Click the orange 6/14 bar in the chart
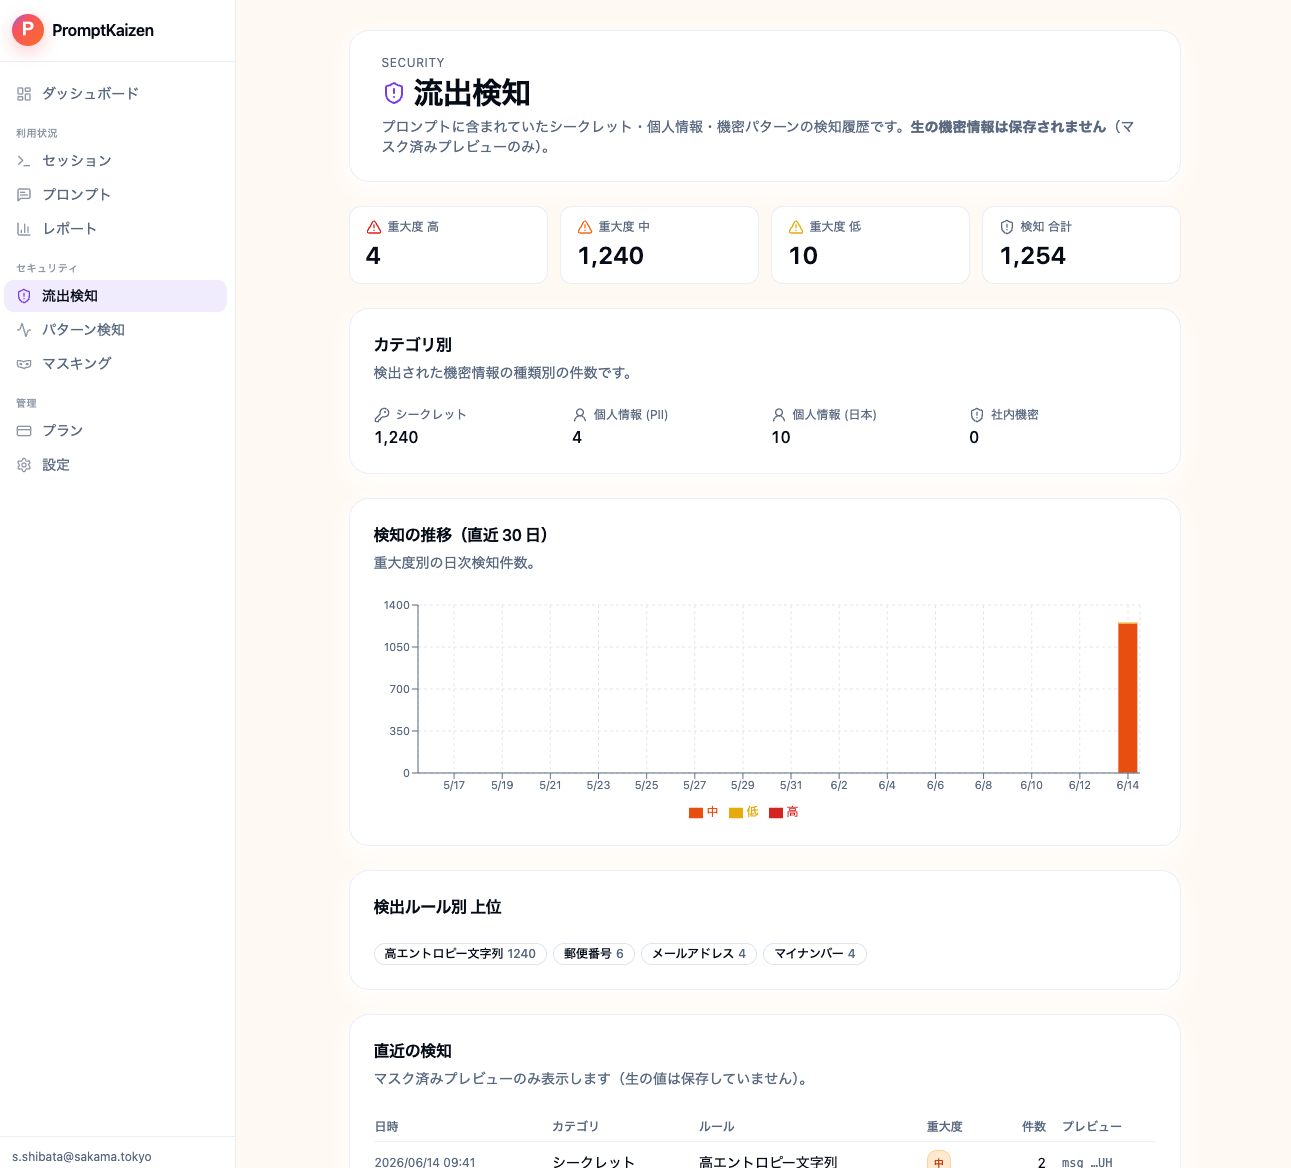 pyautogui.click(x=1128, y=698)
